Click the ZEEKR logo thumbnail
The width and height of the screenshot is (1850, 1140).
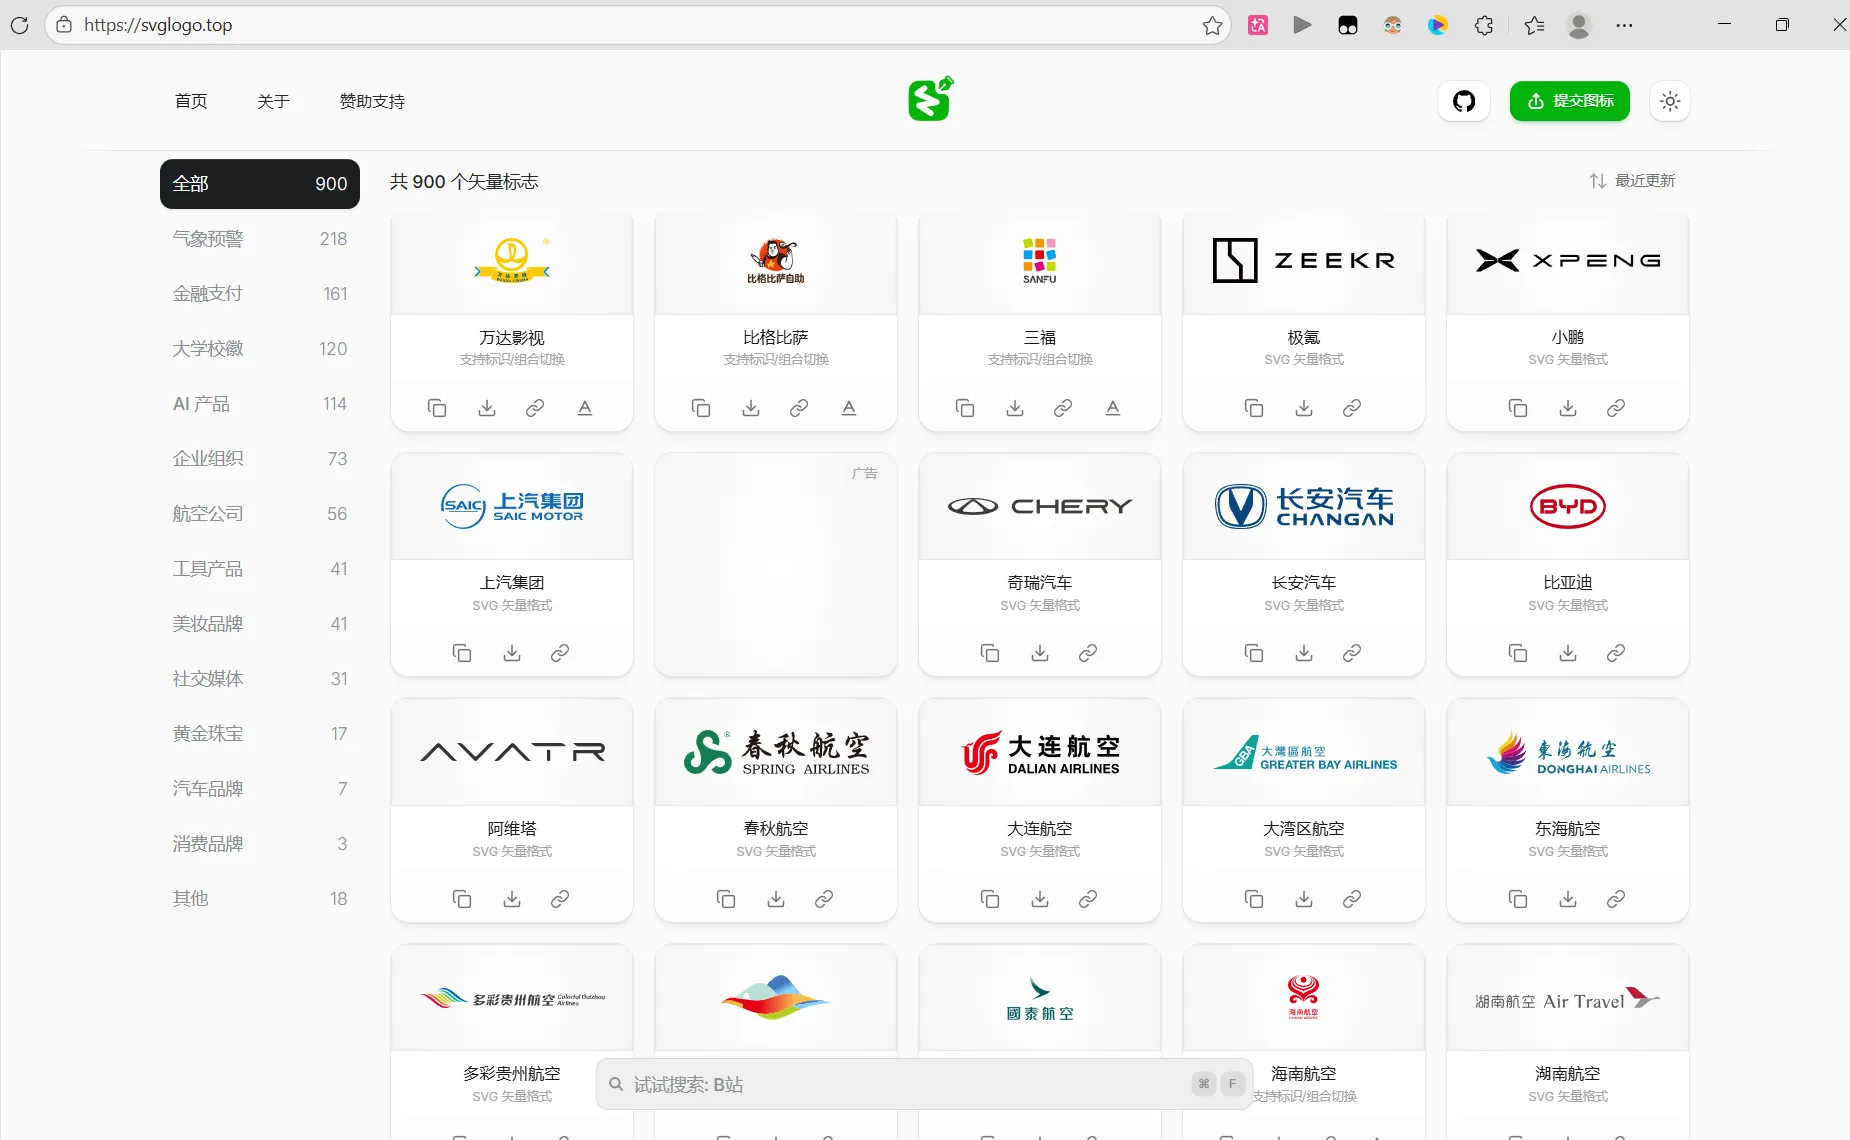click(1304, 261)
